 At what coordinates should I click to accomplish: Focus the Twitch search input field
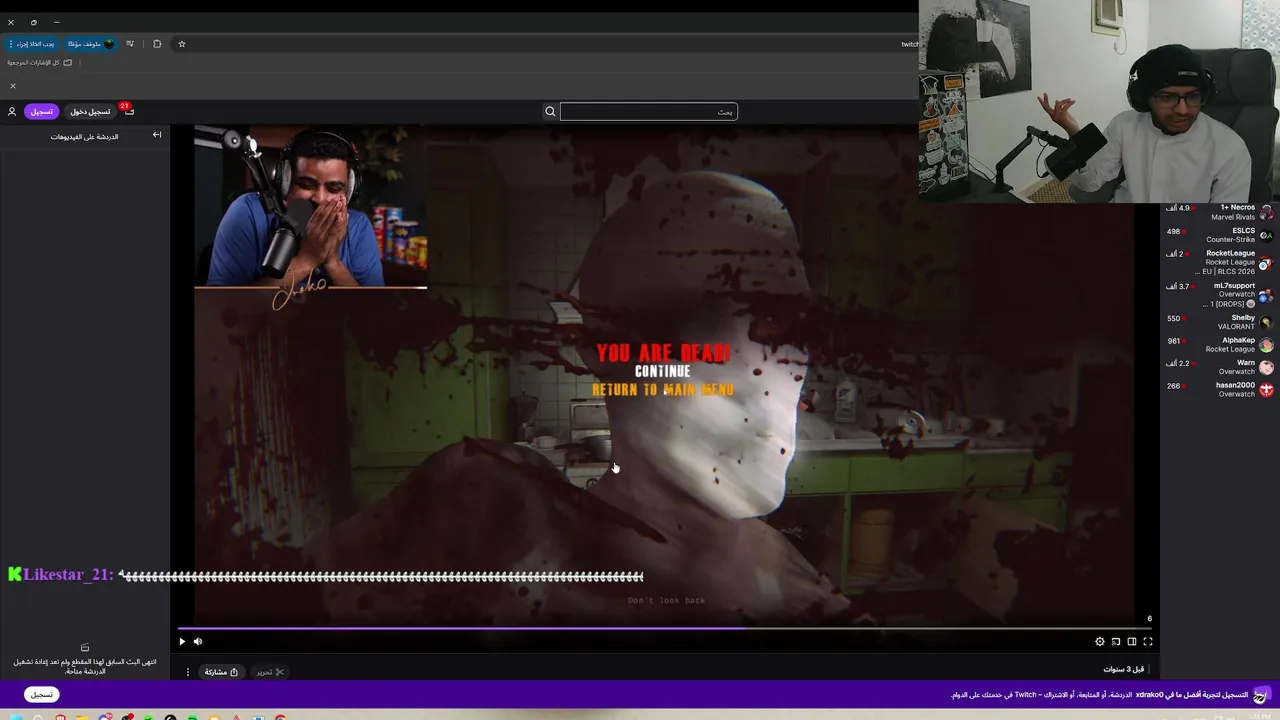pos(648,112)
